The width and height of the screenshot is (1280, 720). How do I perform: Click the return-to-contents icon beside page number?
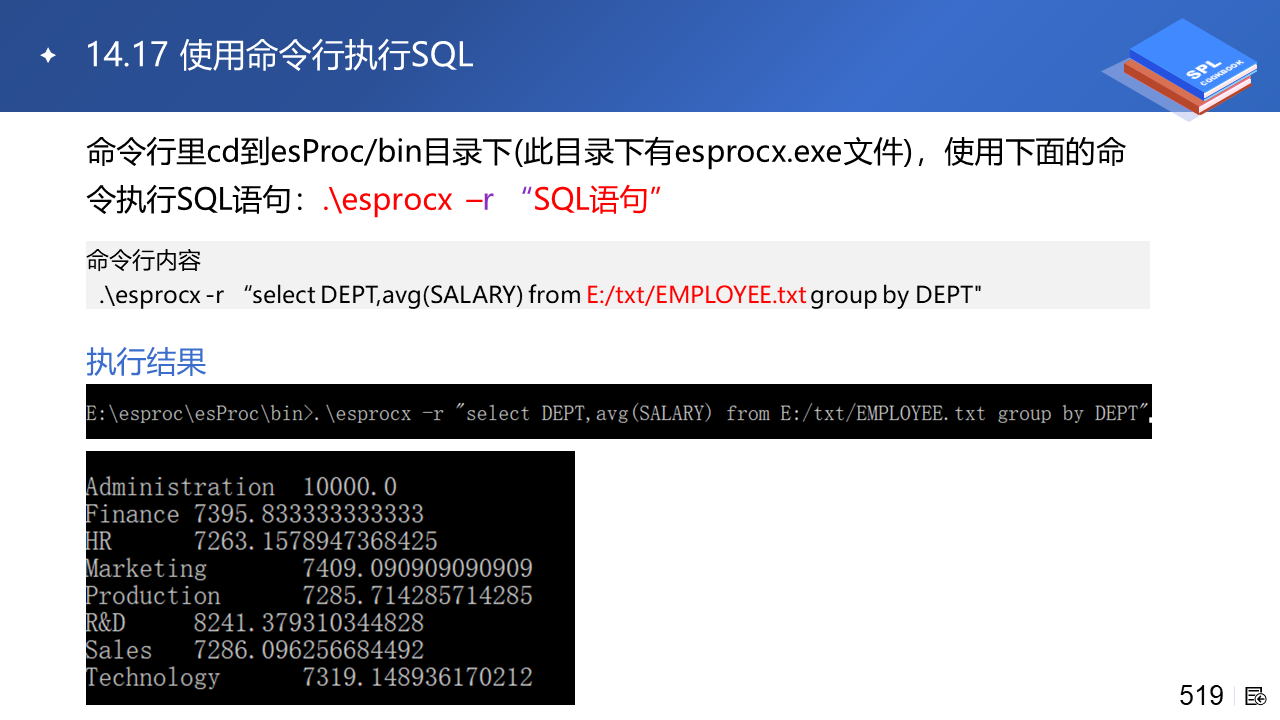1256,696
